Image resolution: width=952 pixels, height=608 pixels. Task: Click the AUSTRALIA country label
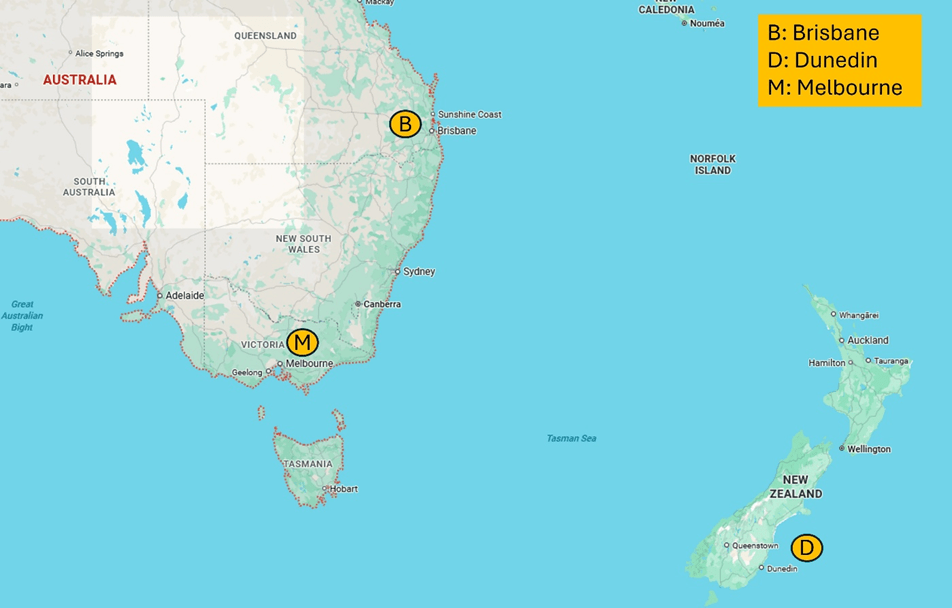coord(79,80)
